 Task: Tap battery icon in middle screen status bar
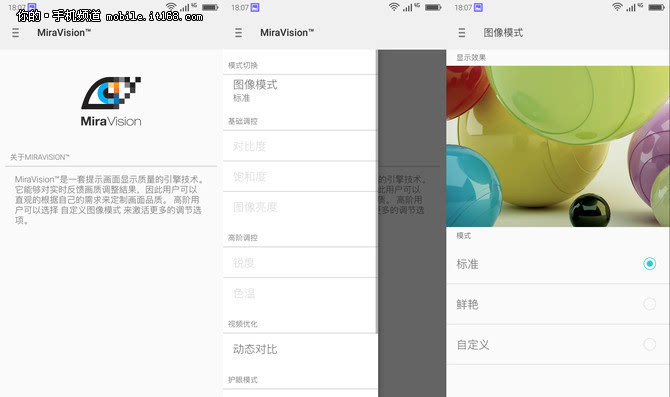click(x=433, y=7)
